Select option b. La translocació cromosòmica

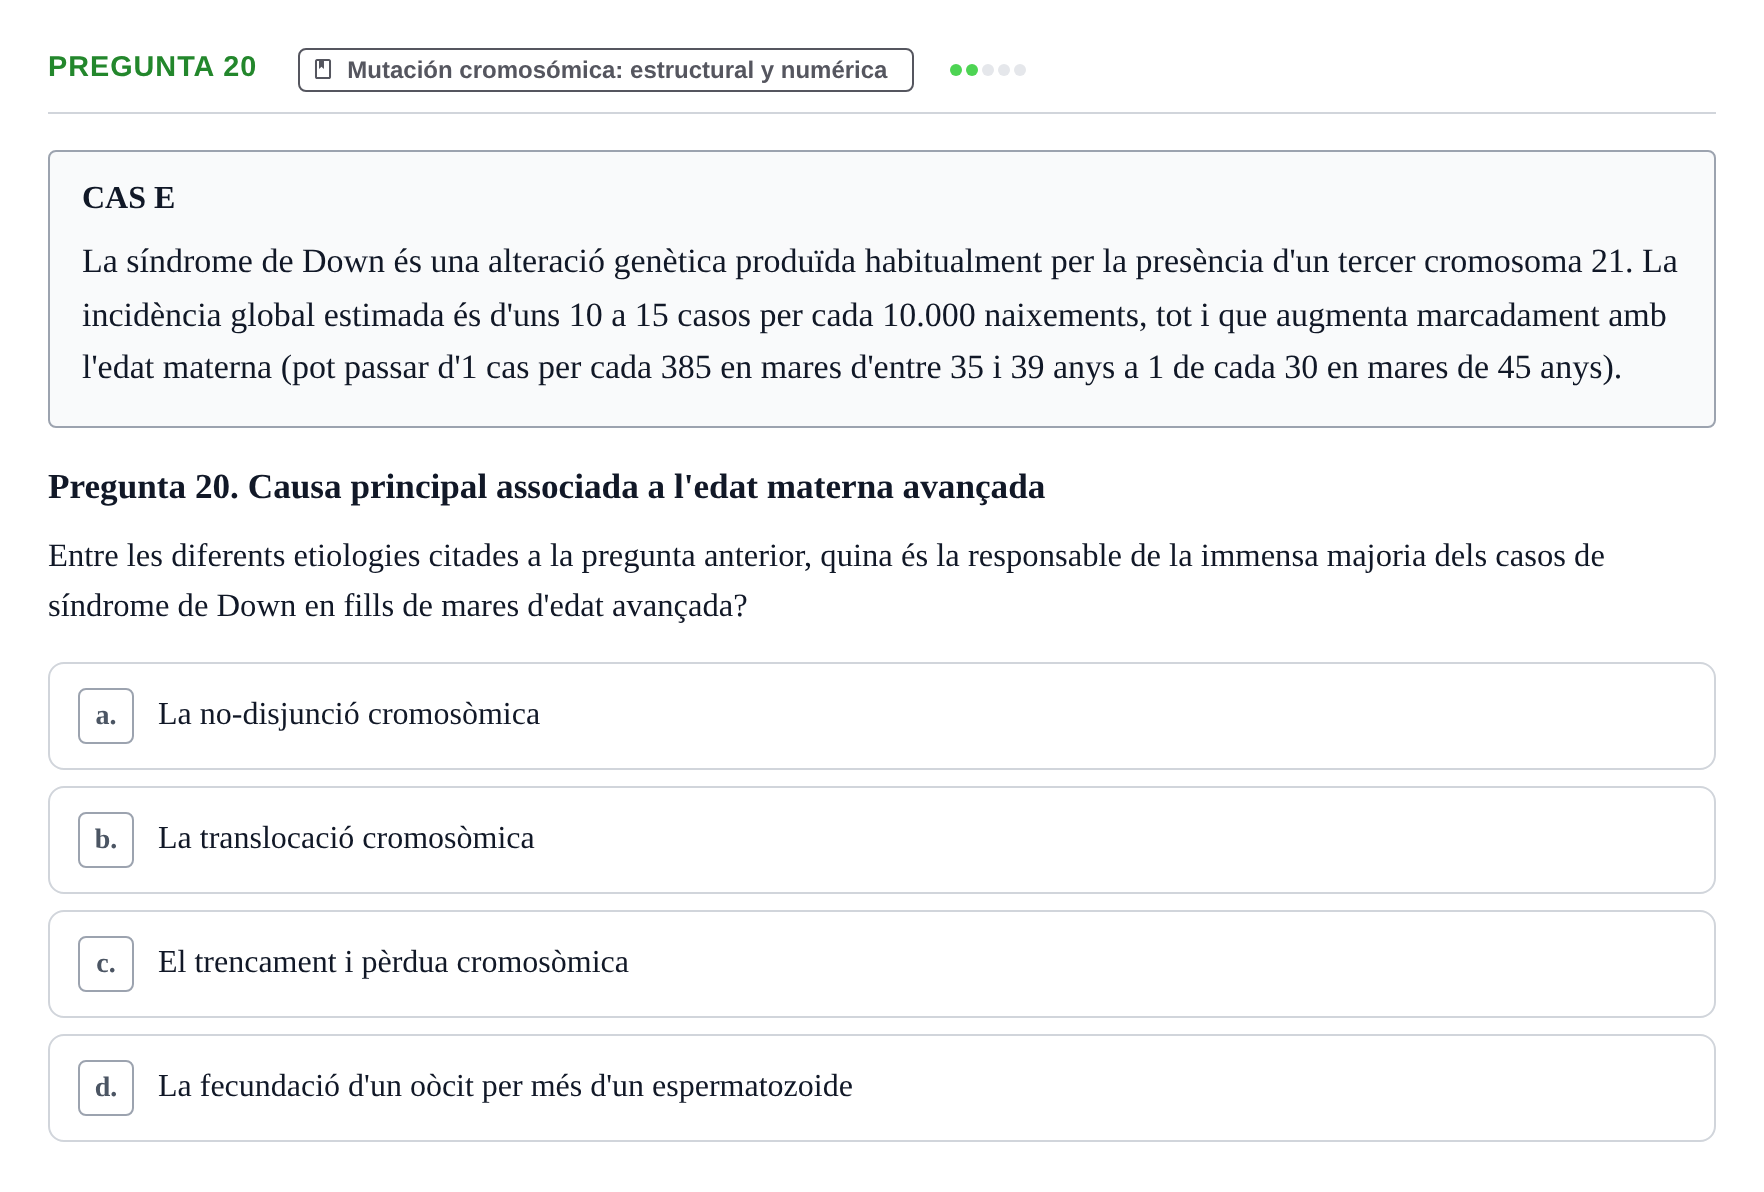(x=881, y=840)
